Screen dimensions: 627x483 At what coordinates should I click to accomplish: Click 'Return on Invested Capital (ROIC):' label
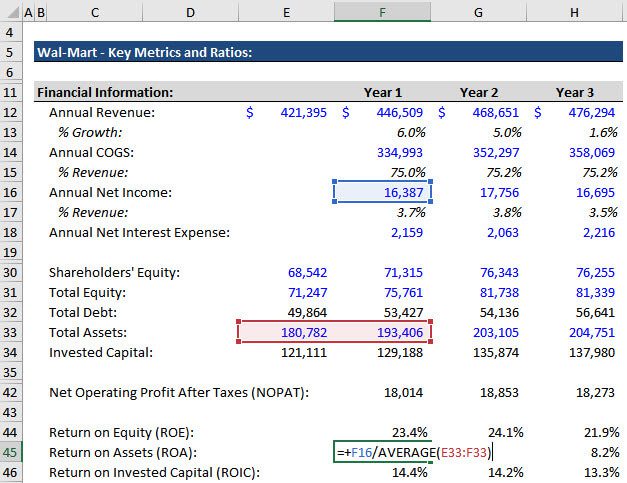coord(154,472)
